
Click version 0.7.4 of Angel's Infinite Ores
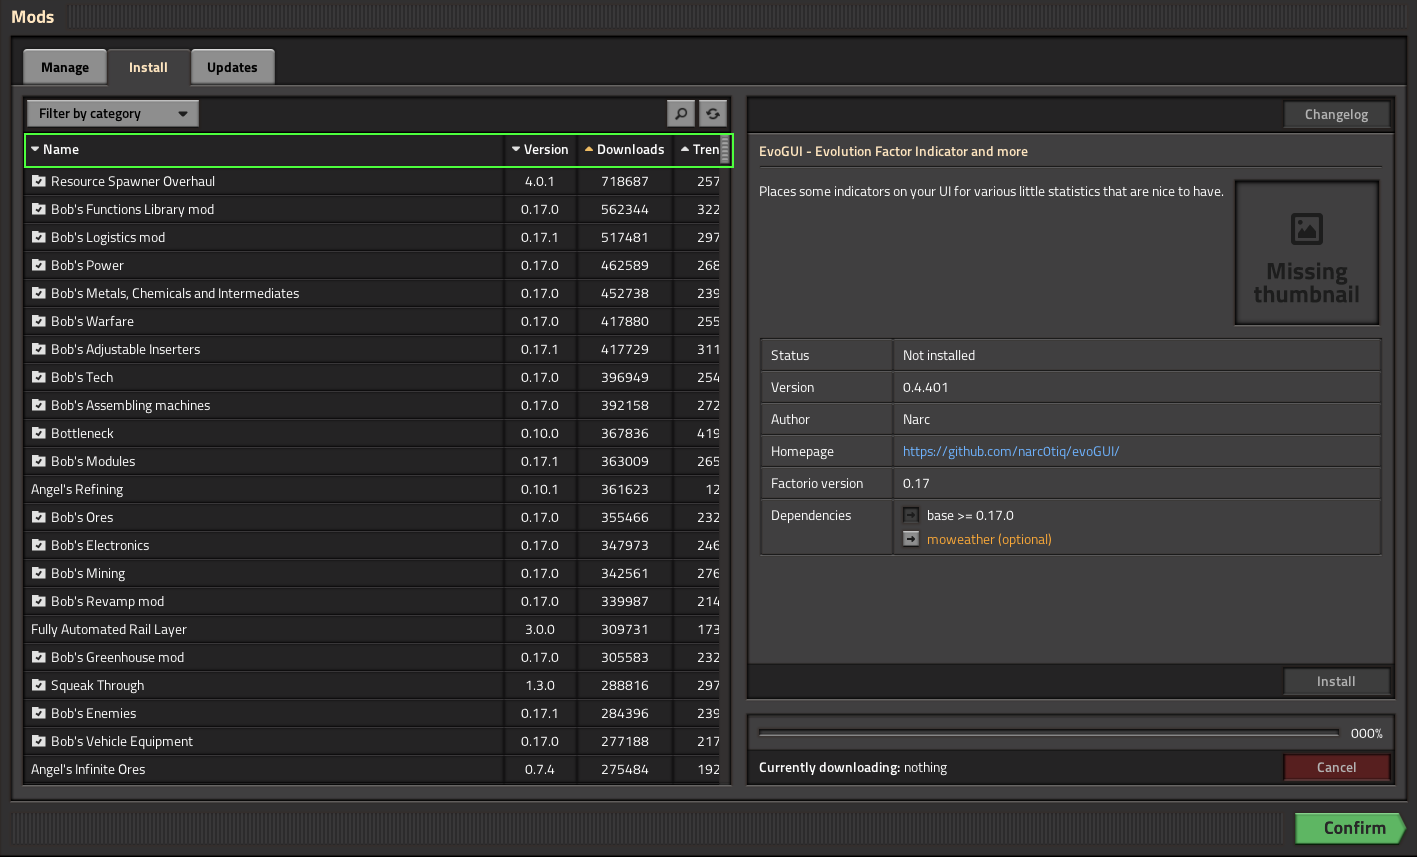pyautogui.click(x=539, y=769)
